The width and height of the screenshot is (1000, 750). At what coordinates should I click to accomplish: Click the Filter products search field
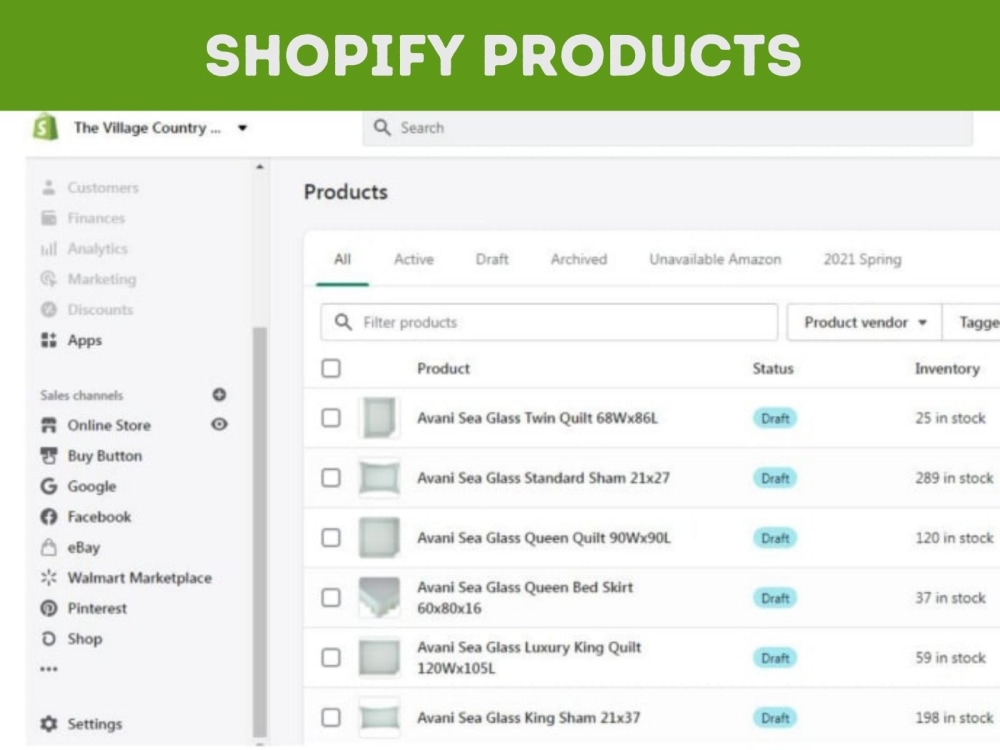click(x=546, y=322)
